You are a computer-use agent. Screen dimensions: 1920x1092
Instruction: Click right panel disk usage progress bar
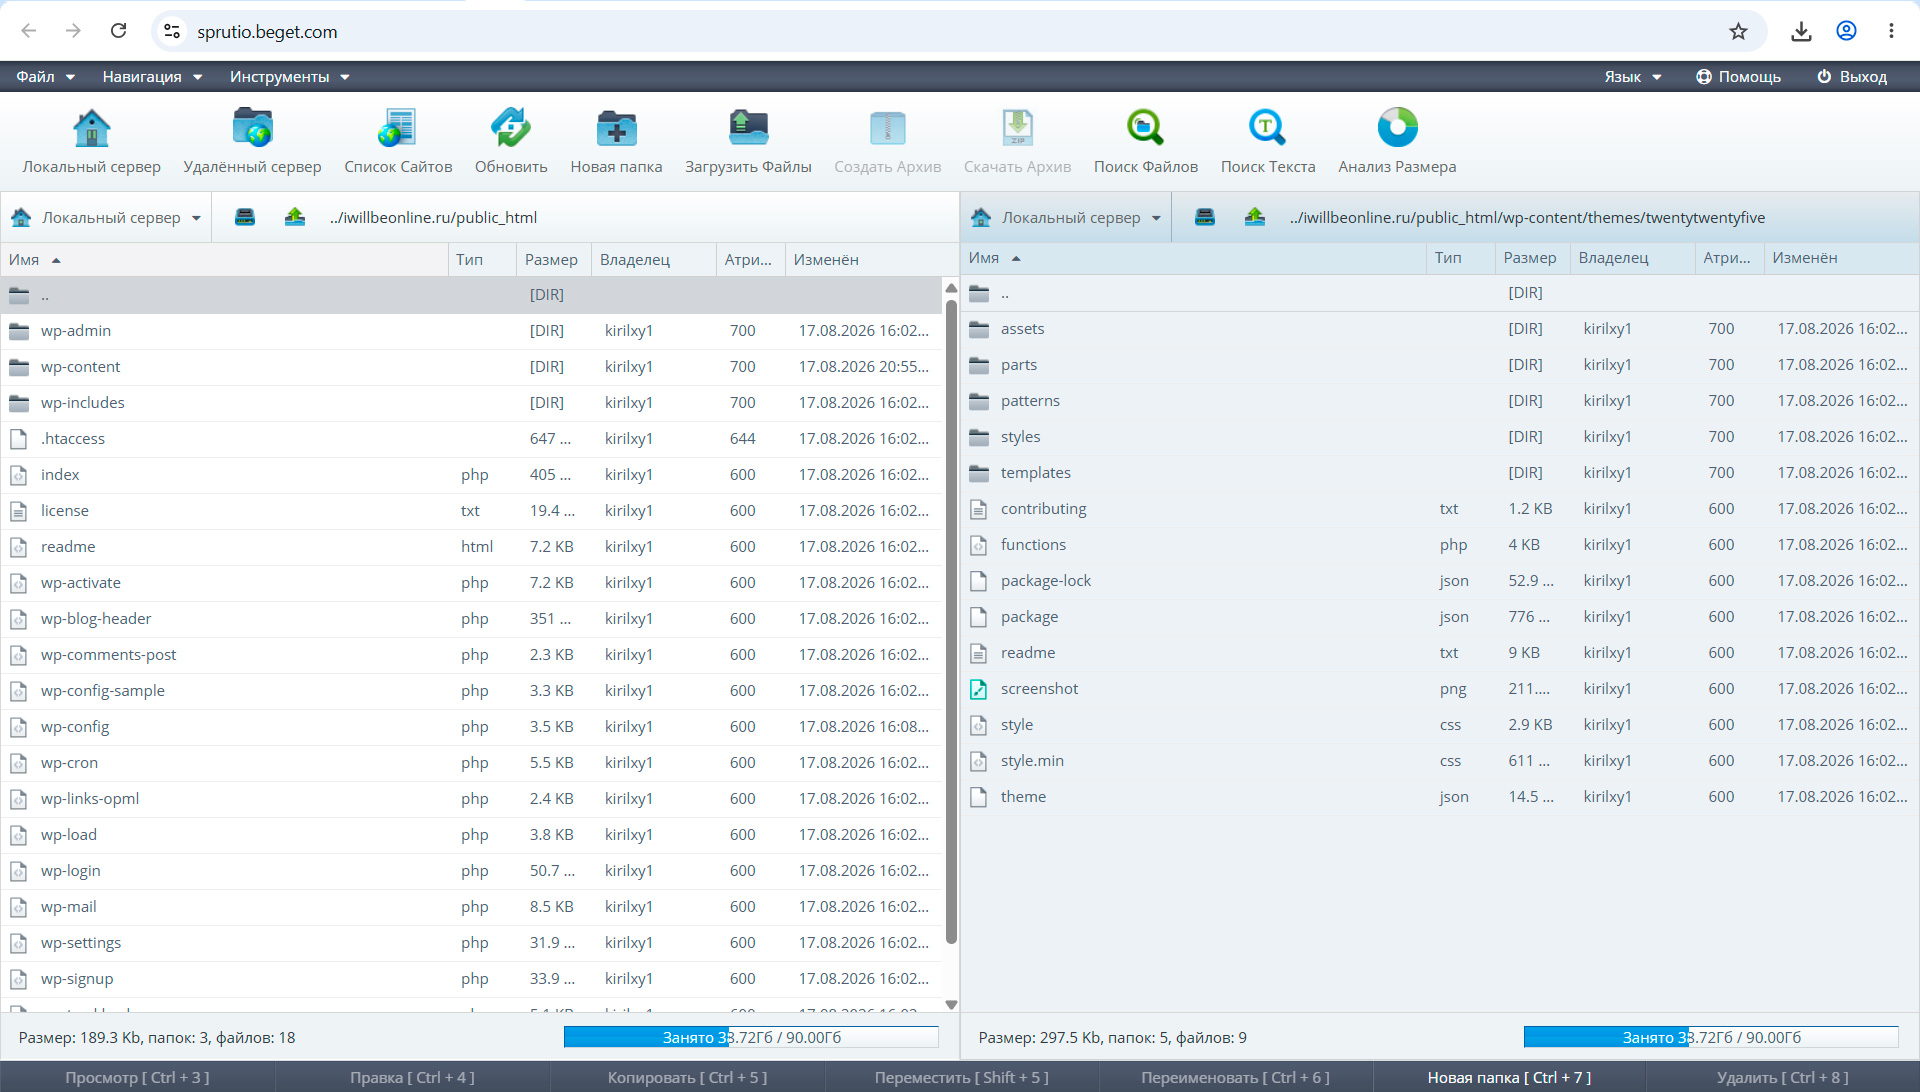[1710, 1037]
